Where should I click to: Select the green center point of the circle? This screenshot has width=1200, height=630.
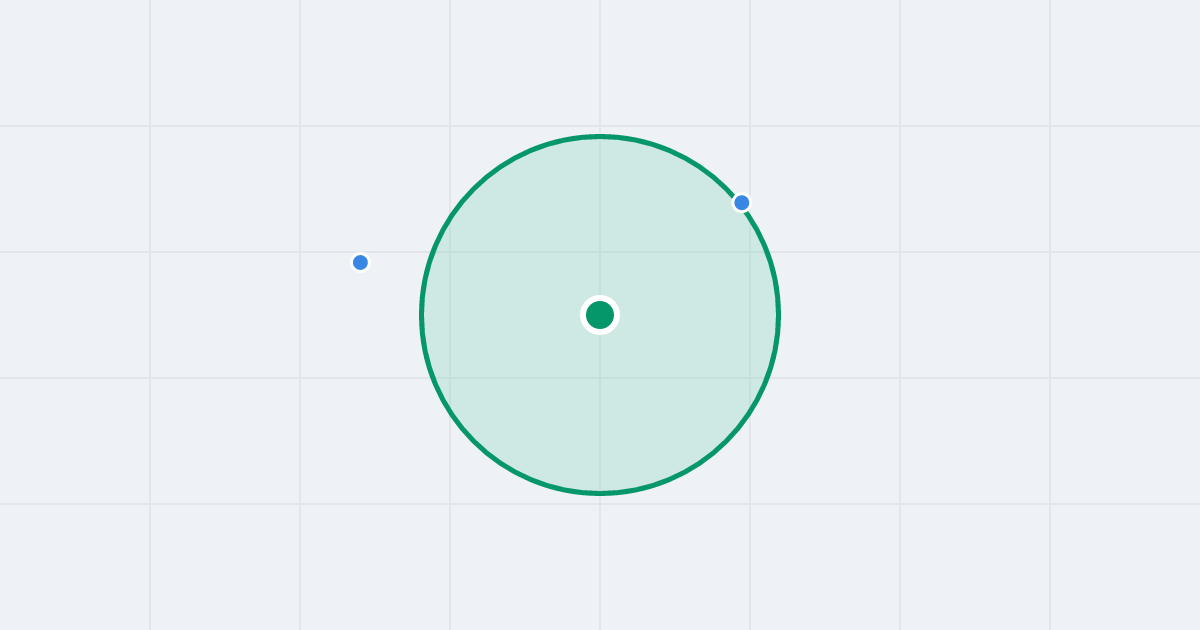(x=600, y=315)
